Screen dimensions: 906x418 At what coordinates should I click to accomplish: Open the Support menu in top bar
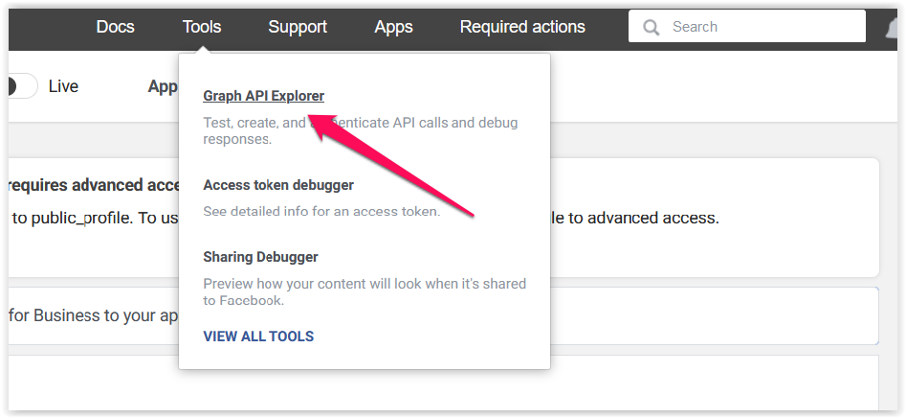tap(298, 27)
